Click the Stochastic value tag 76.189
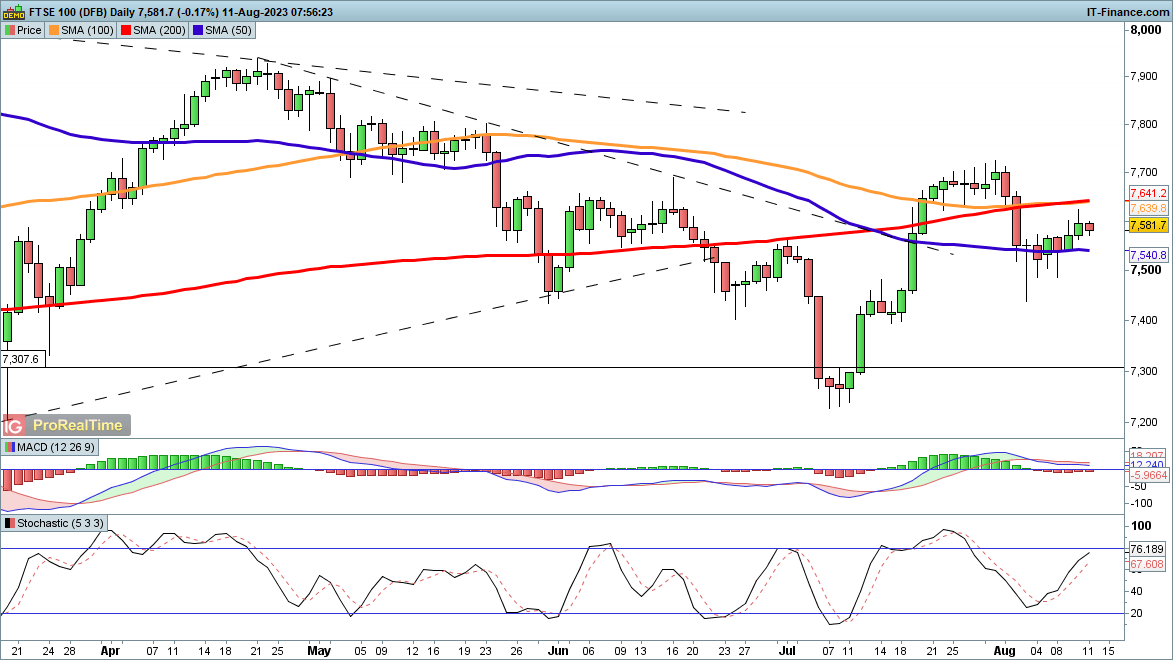This screenshot has width=1173, height=660. coord(1148,549)
